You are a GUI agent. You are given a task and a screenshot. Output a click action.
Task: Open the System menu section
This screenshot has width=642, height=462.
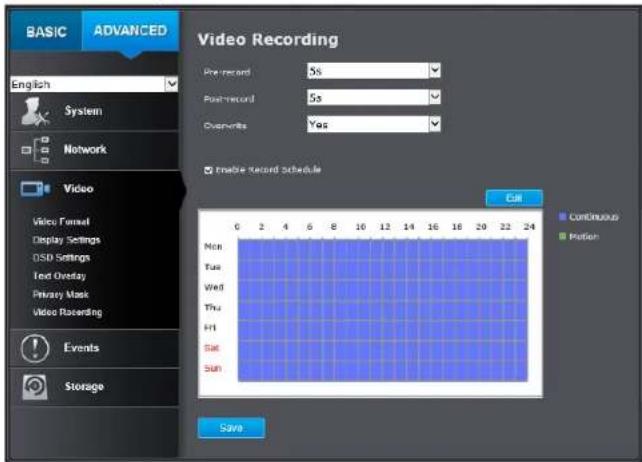95,111
